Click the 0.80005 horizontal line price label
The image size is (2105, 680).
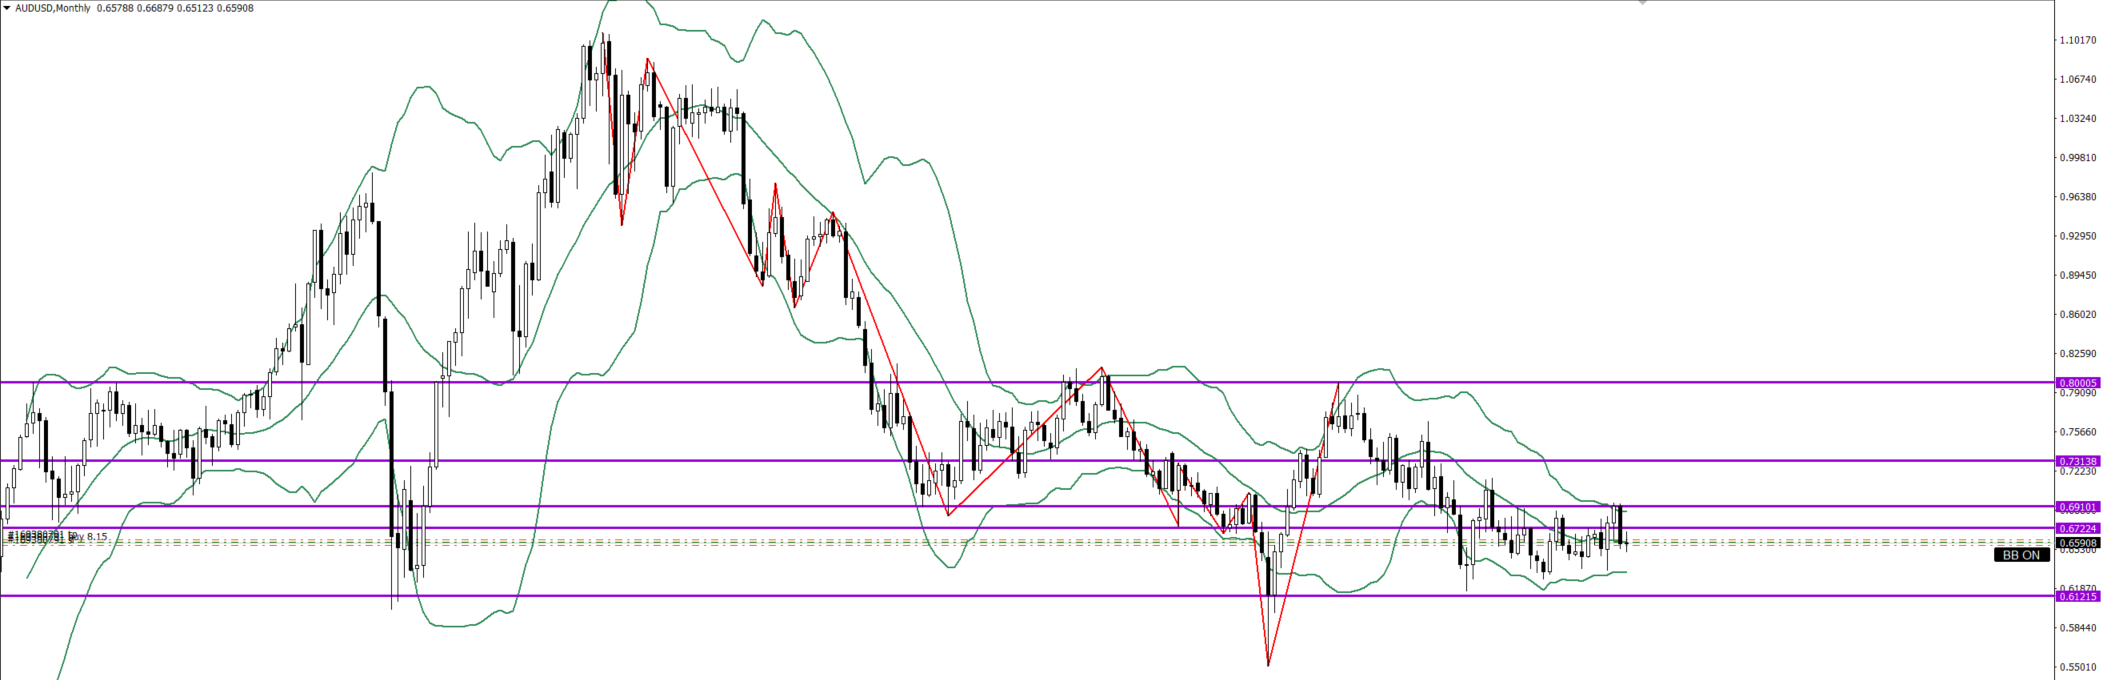pyautogui.click(x=2077, y=383)
